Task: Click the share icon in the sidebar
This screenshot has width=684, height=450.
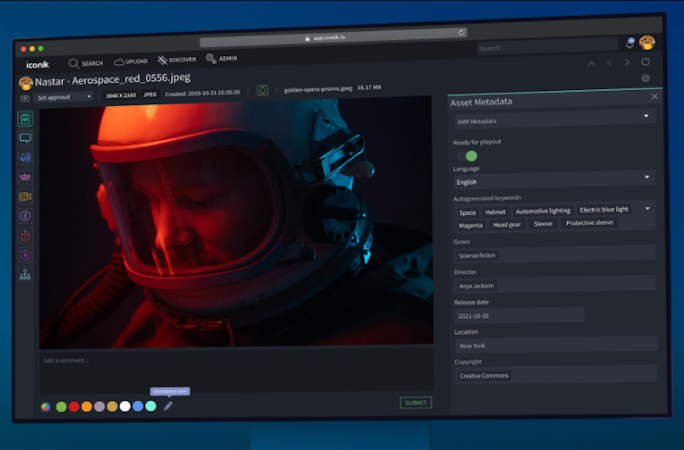Action: pos(25,235)
